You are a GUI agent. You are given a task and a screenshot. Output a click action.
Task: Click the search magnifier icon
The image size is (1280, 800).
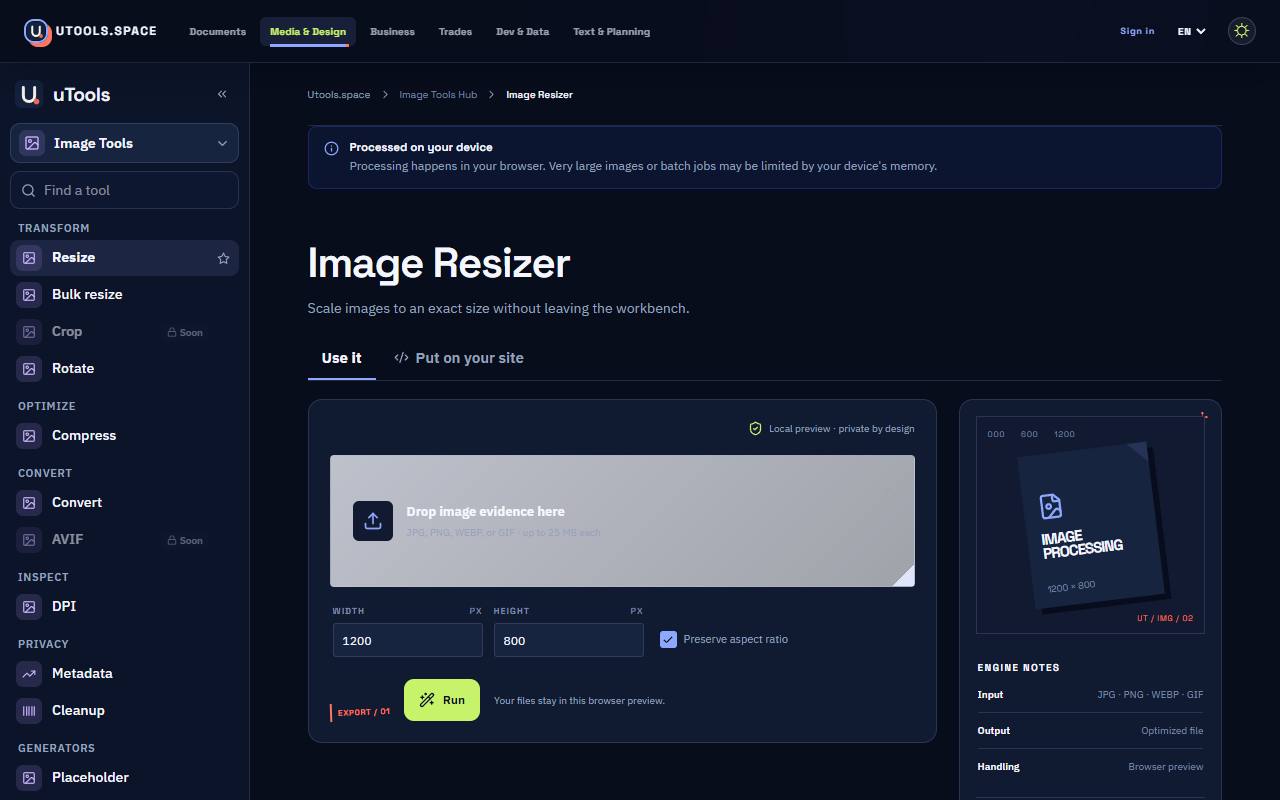pyautogui.click(x=29, y=190)
